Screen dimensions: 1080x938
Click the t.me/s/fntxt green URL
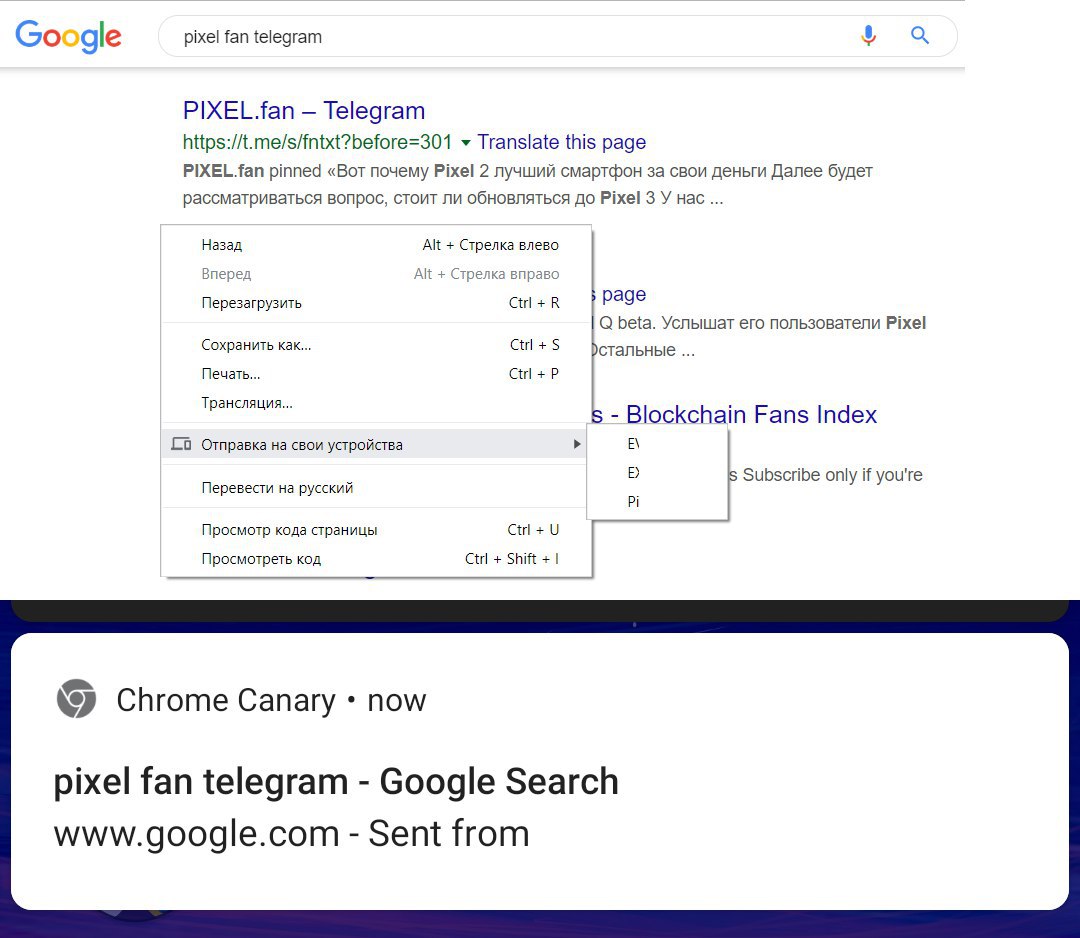pyautogui.click(x=318, y=142)
